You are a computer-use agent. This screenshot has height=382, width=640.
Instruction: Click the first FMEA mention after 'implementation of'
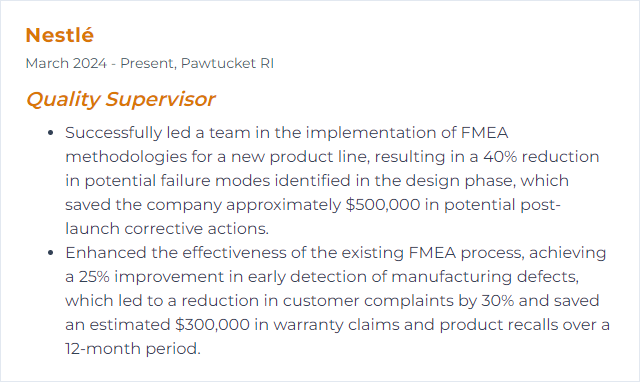click(484, 133)
